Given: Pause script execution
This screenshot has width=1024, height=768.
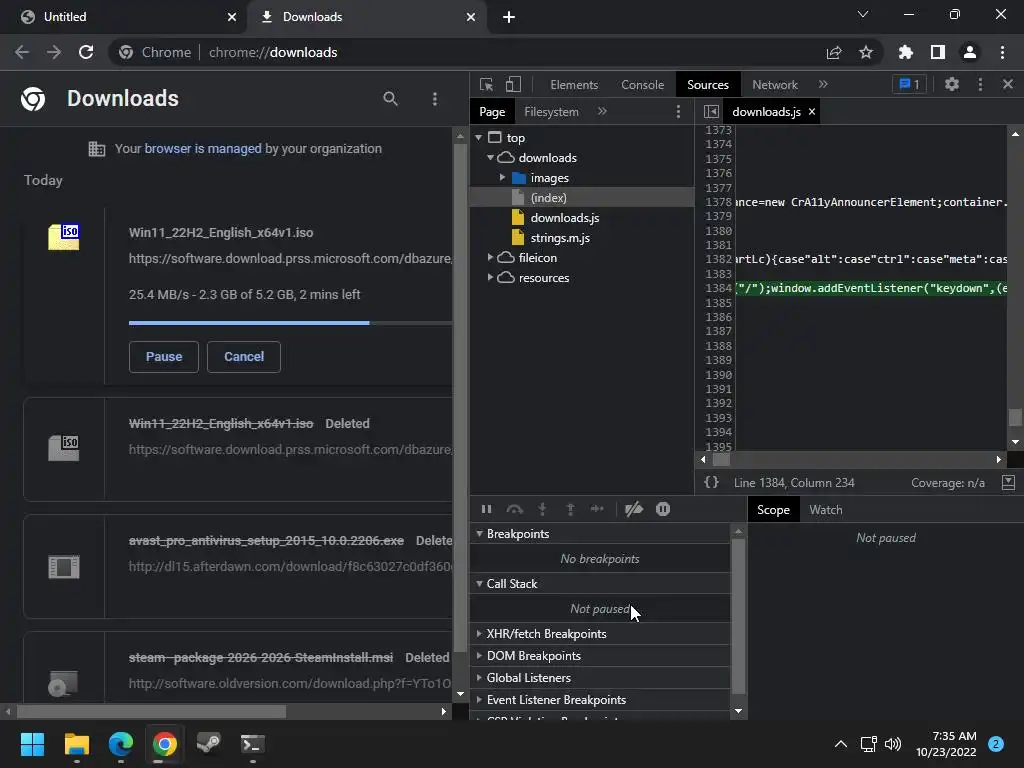Looking at the screenshot, I should pyautogui.click(x=487, y=509).
